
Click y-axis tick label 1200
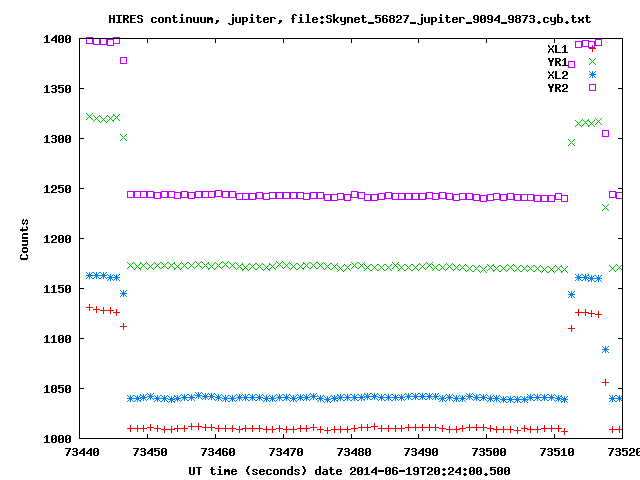(57, 239)
